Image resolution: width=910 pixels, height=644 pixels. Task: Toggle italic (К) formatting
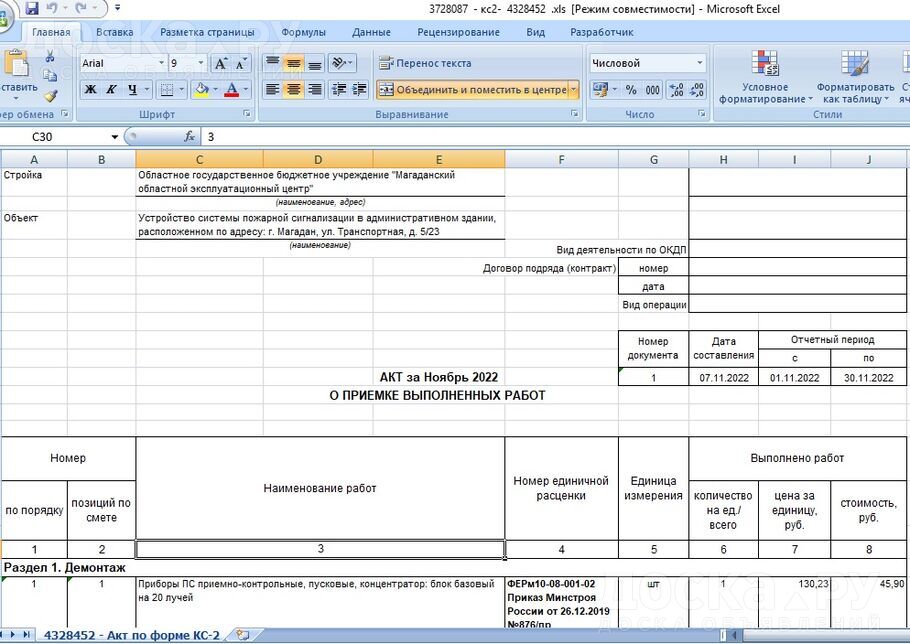[112, 90]
